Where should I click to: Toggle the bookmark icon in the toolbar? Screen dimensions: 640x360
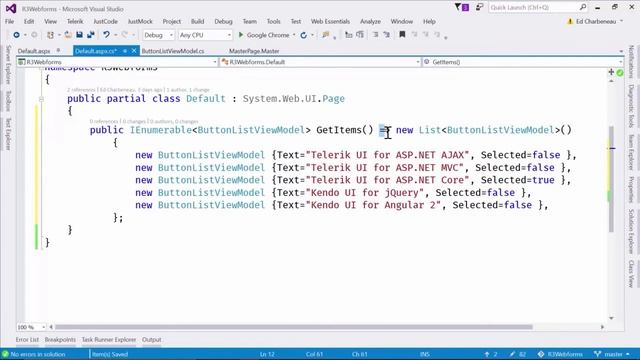(402, 35)
